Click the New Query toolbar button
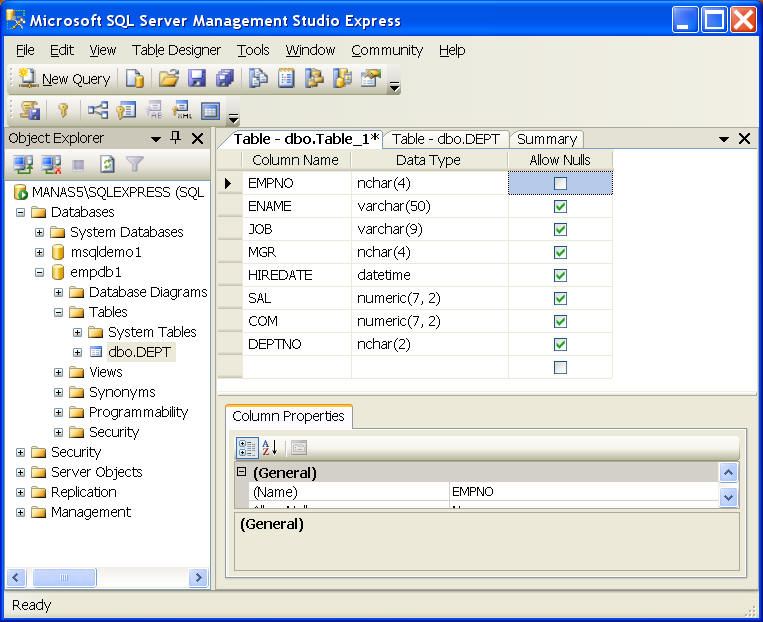Viewport: 763px width, 622px height. [64, 78]
